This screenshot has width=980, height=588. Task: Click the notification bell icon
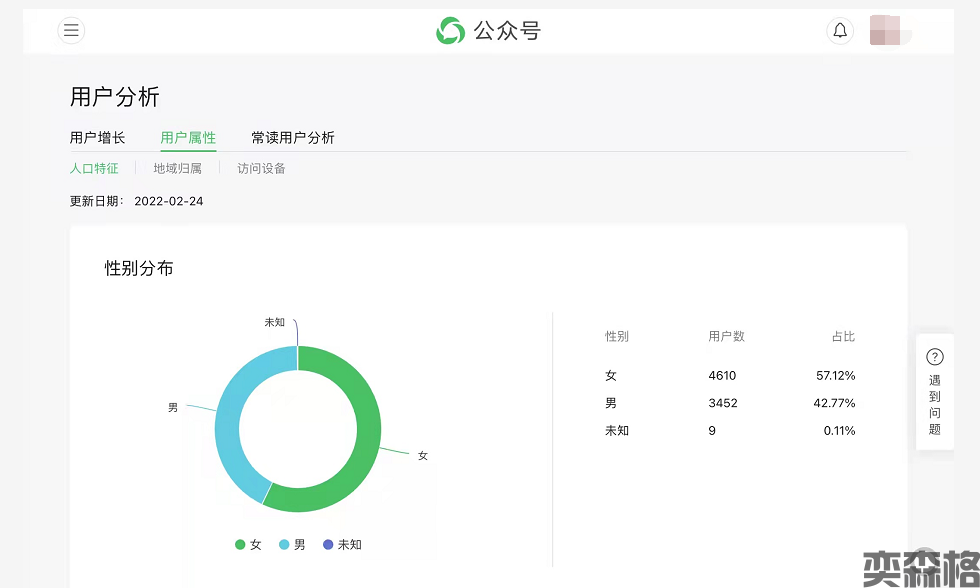click(840, 31)
